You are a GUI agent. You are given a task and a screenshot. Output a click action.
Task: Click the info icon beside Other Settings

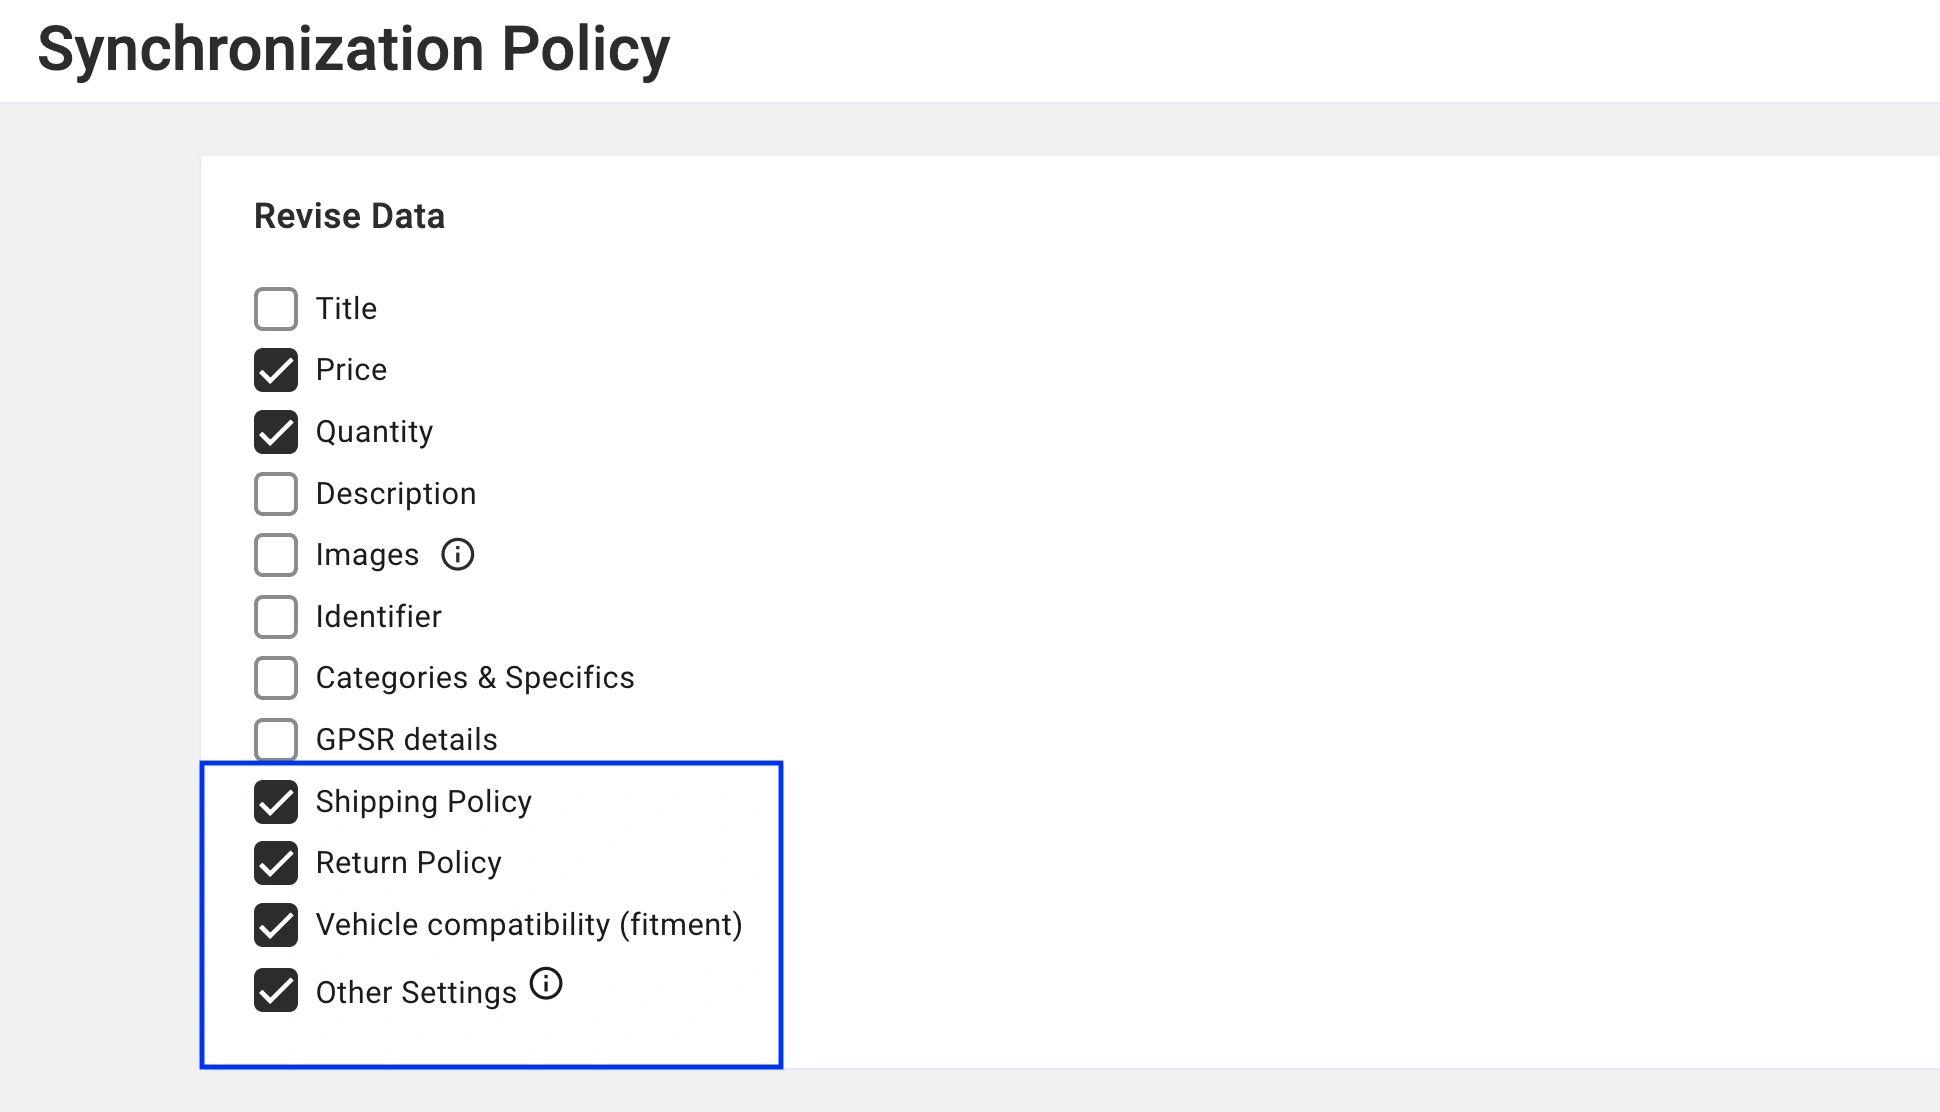(x=546, y=984)
